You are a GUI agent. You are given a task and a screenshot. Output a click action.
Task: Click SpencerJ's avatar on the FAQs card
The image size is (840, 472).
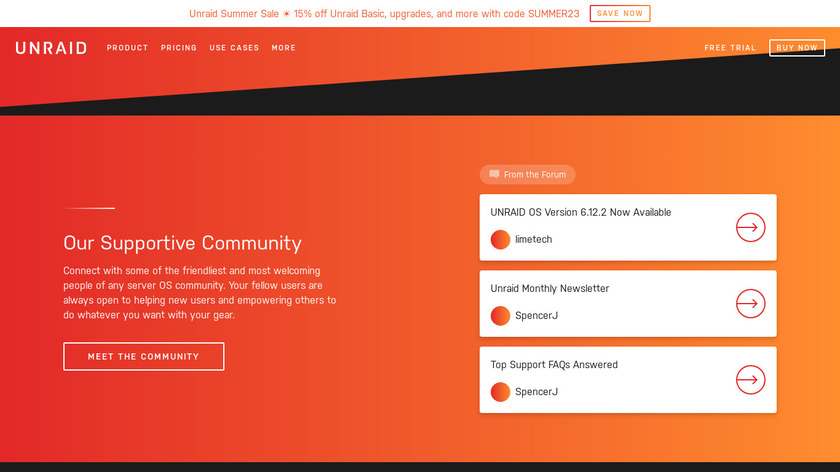click(x=500, y=392)
